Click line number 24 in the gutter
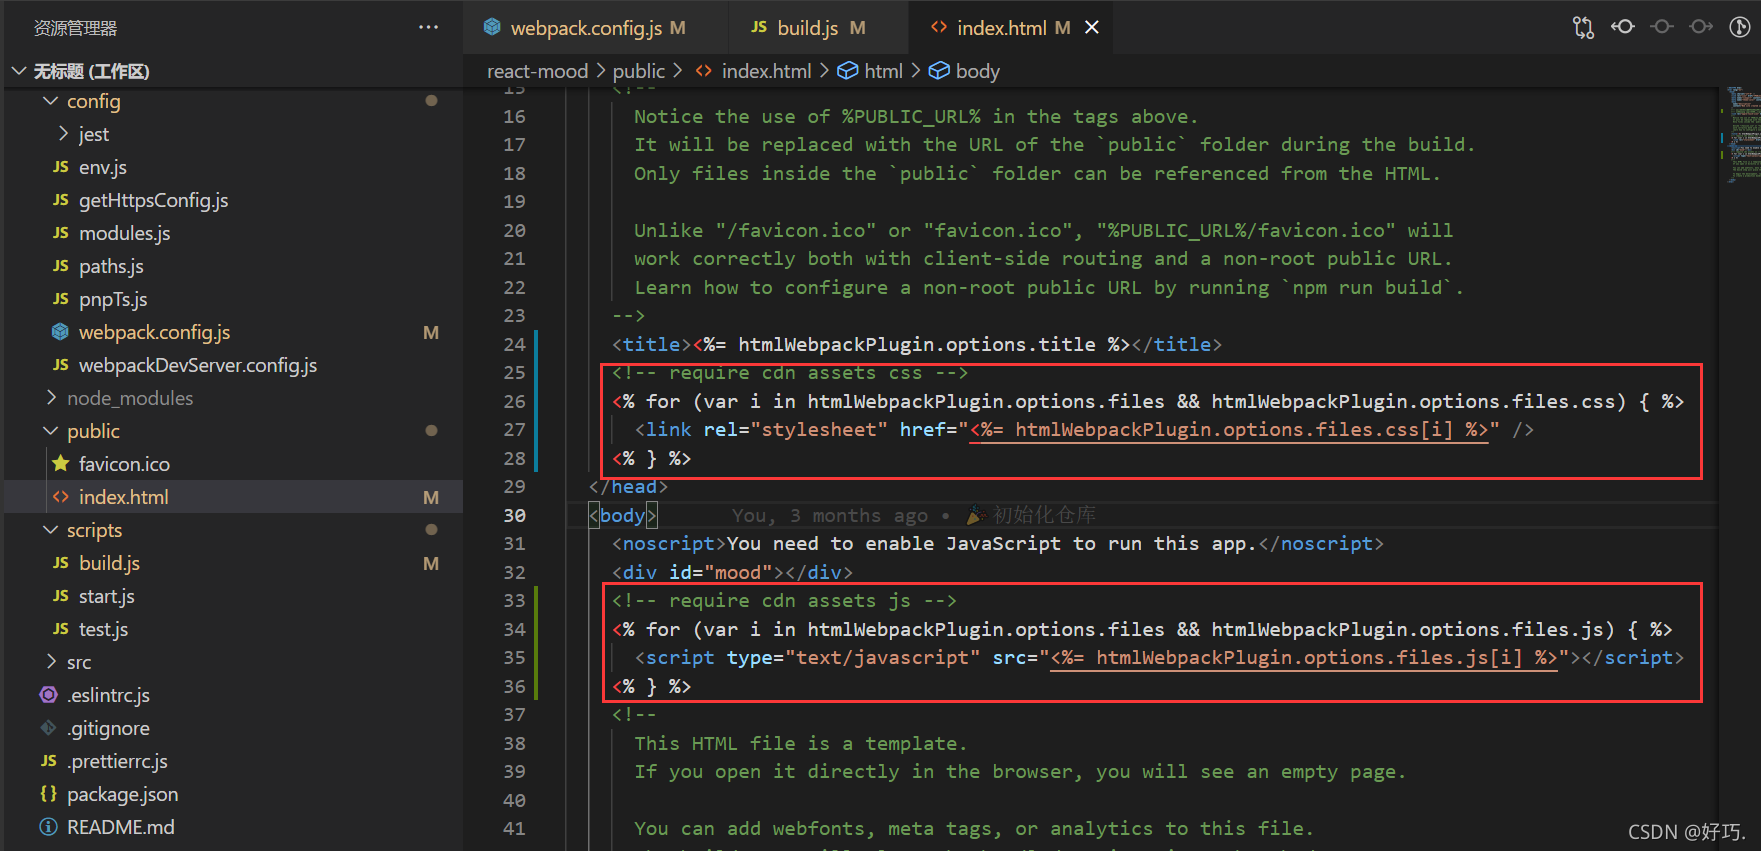Image resolution: width=1761 pixels, height=851 pixels. coord(514,344)
